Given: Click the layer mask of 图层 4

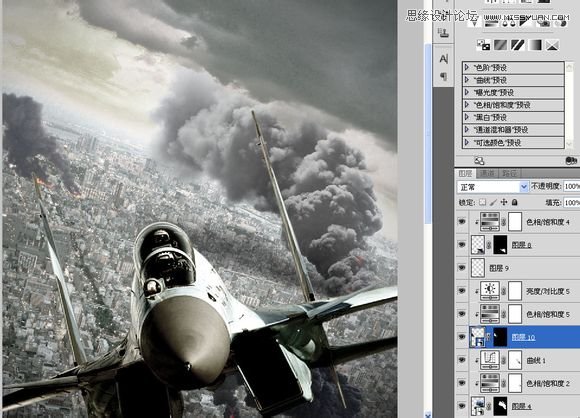Looking at the screenshot, I should point(500,406).
